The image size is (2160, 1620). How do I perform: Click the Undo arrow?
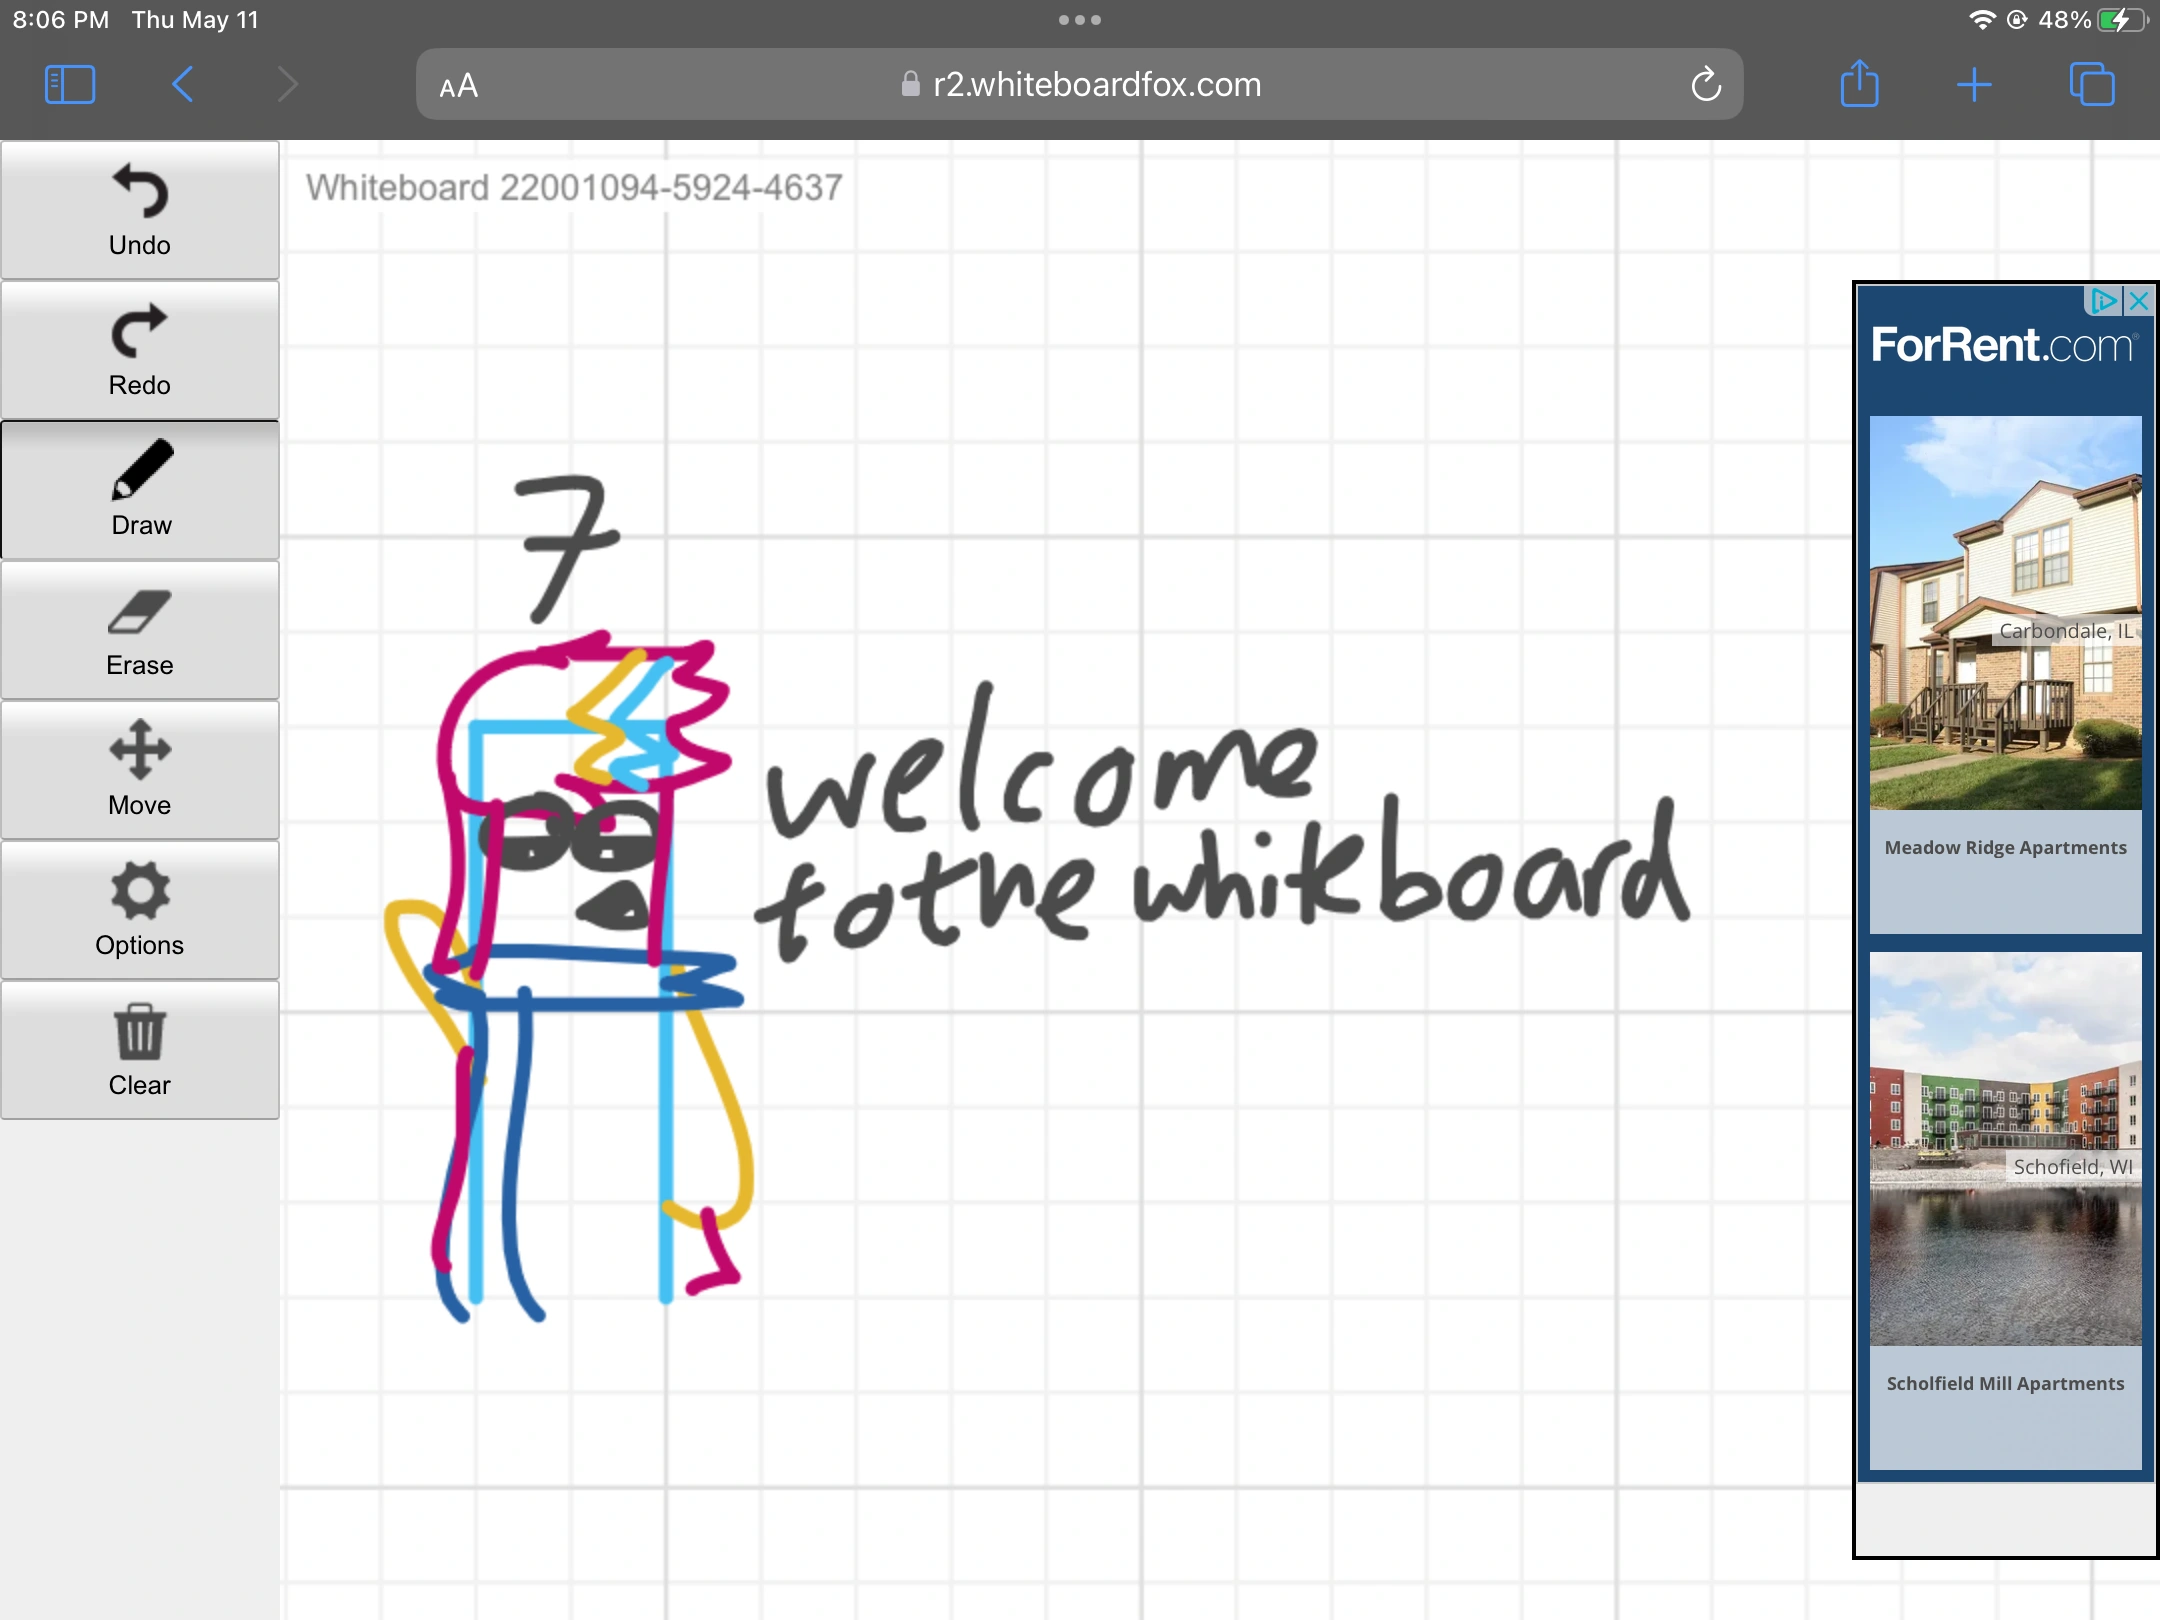[140, 210]
